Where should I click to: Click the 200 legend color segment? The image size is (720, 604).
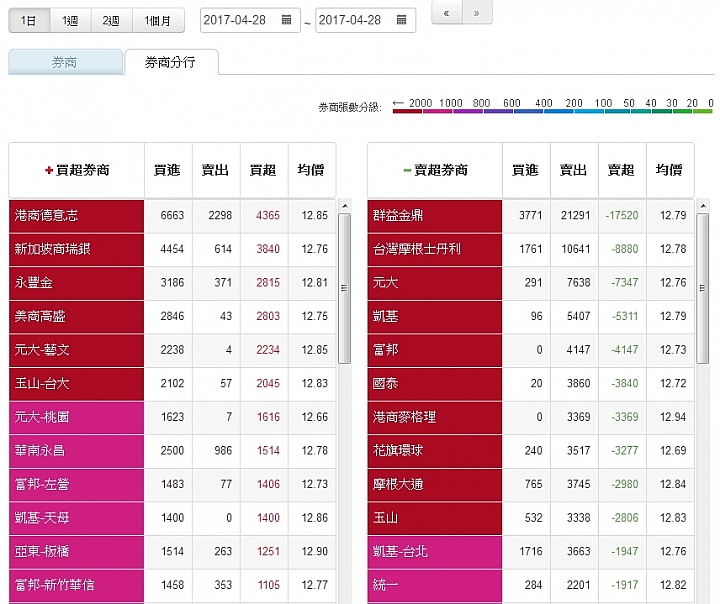tap(559, 111)
